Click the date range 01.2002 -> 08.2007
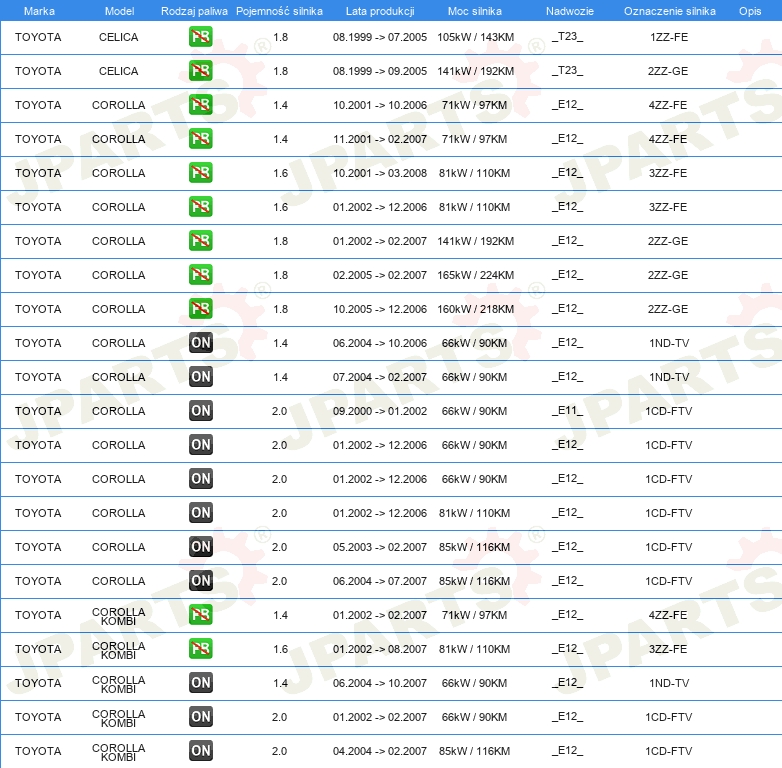Image resolution: width=782 pixels, height=768 pixels. tap(380, 648)
